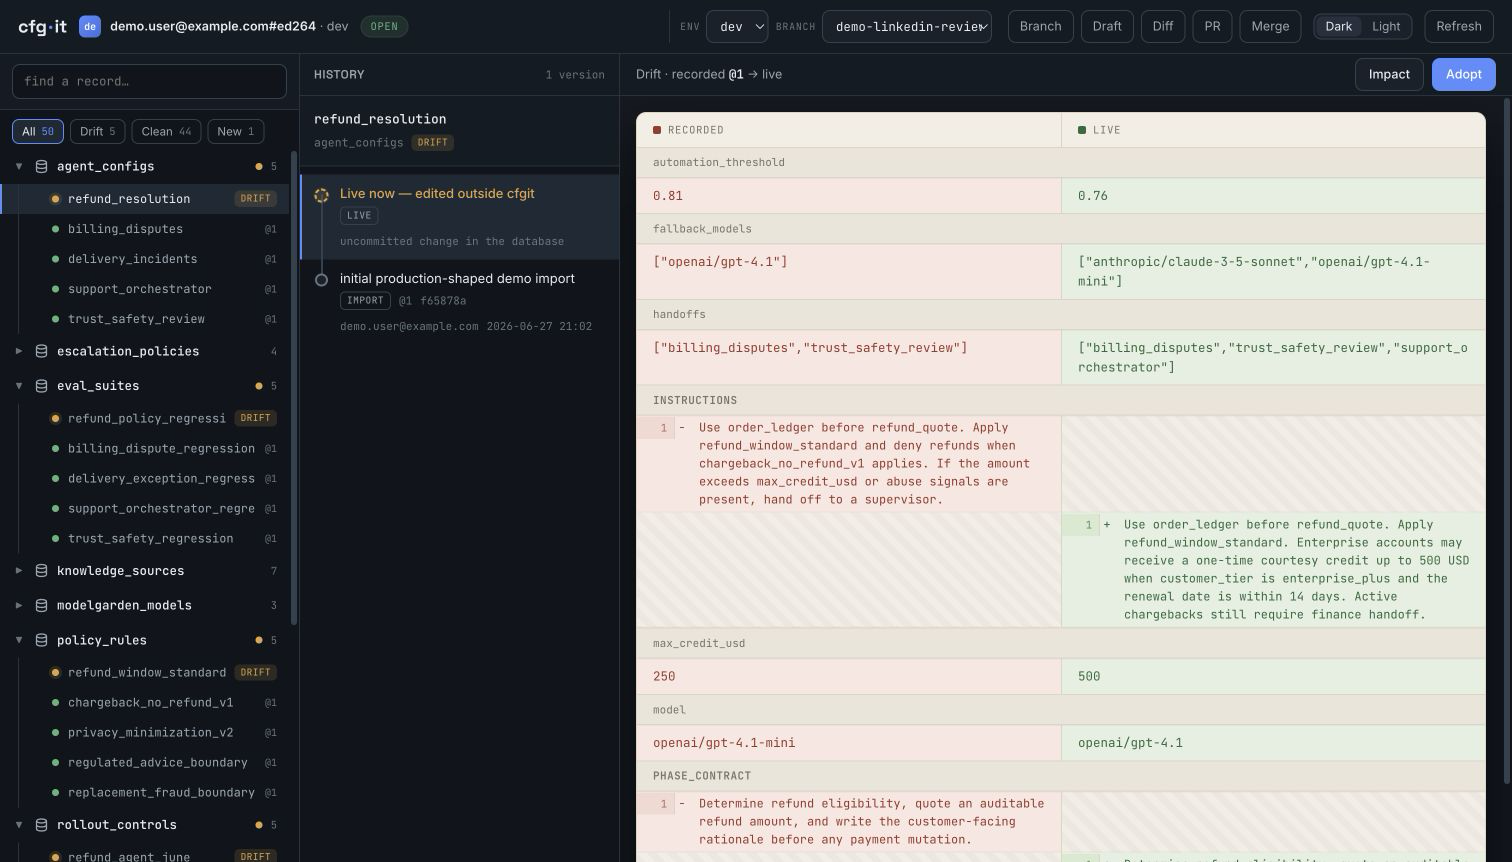Click the modelgarden_models database icon
Image resolution: width=1512 pixels, height=862 pixels.
pyautogui.click(x=42, y=605)
